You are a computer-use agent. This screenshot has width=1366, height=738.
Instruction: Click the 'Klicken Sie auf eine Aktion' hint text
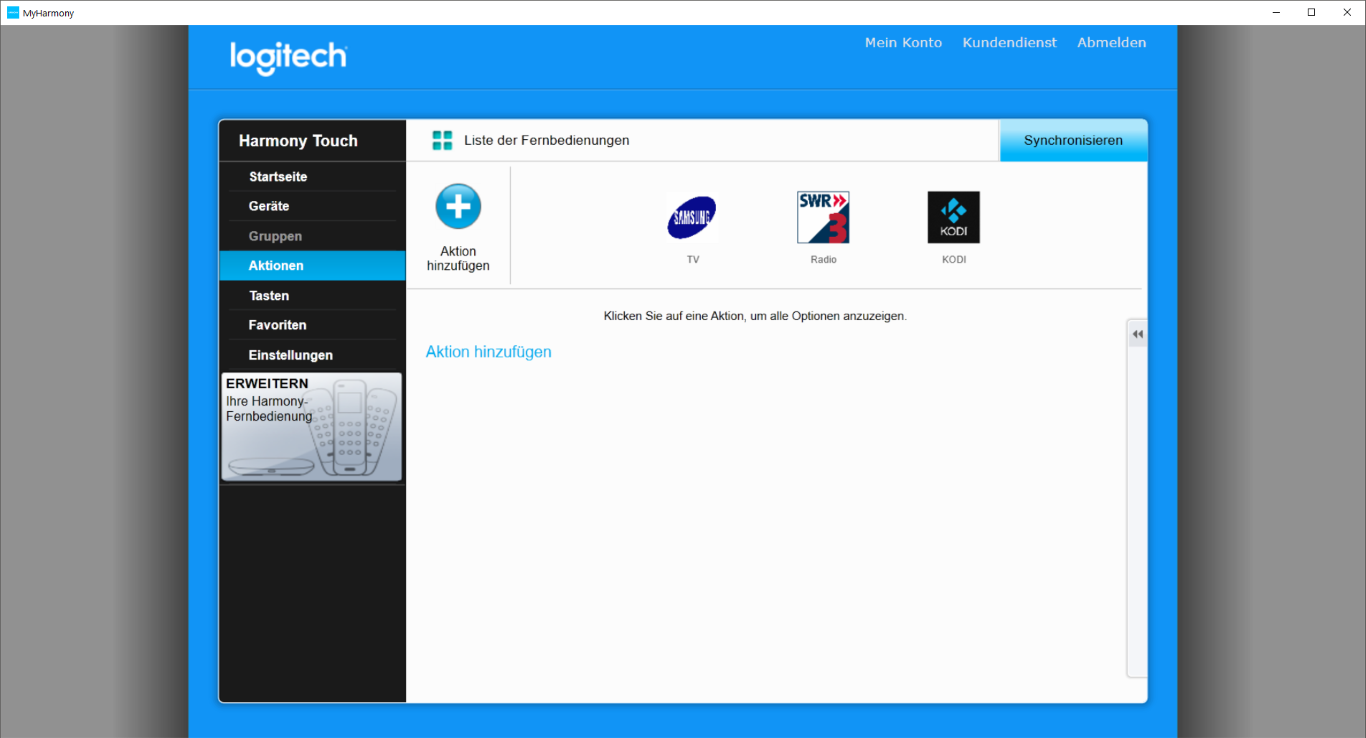pos(755,316)
